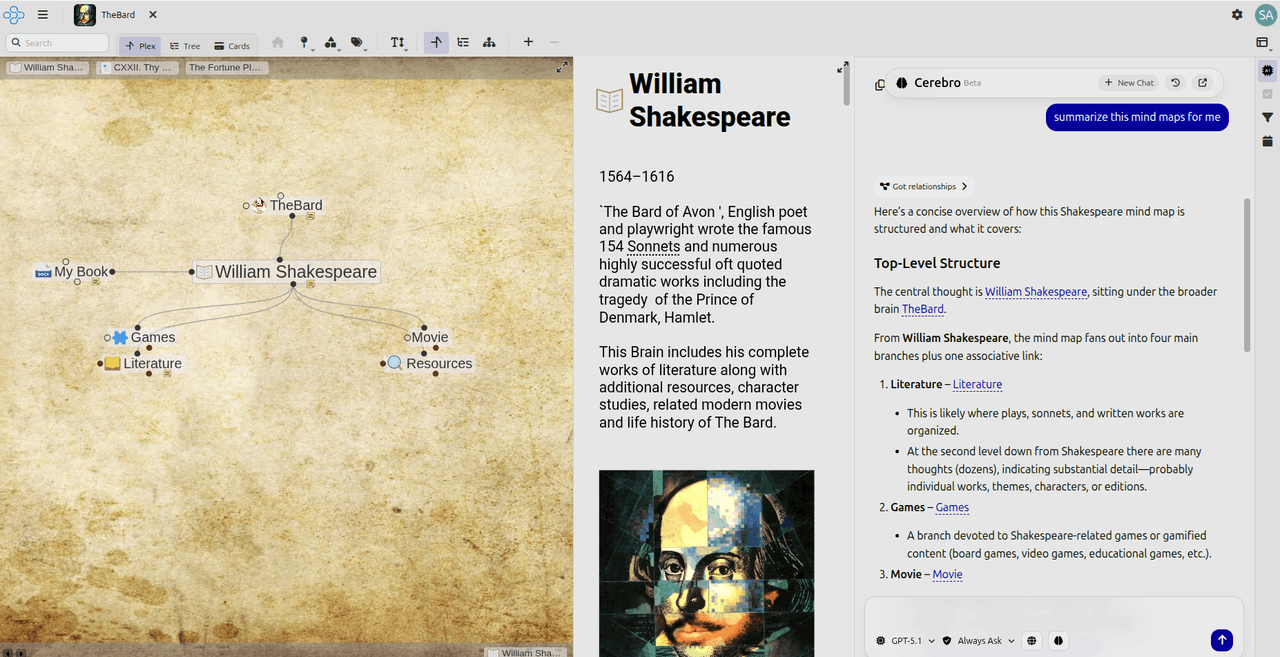The width and height of the screenshot is (1280, 657).
Task: Open the filter funnel sidebar icon
Action: [x=1268, y=118]
